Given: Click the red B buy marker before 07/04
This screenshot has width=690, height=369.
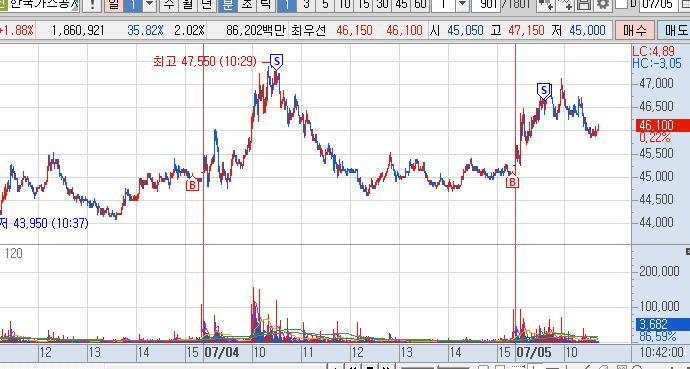Looking at the screenshot, I should 192,185.
